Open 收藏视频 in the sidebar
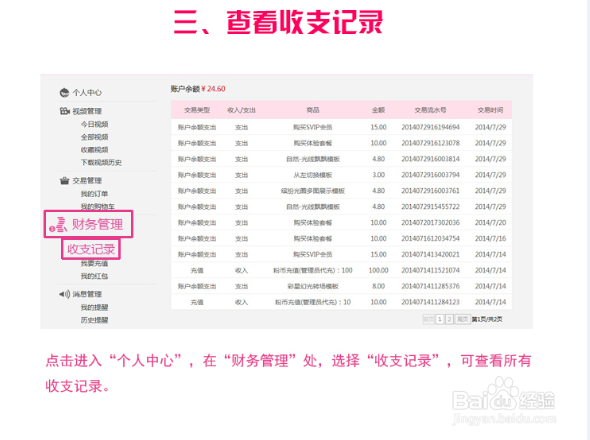 pyautogui.click(x=94, y=150)
